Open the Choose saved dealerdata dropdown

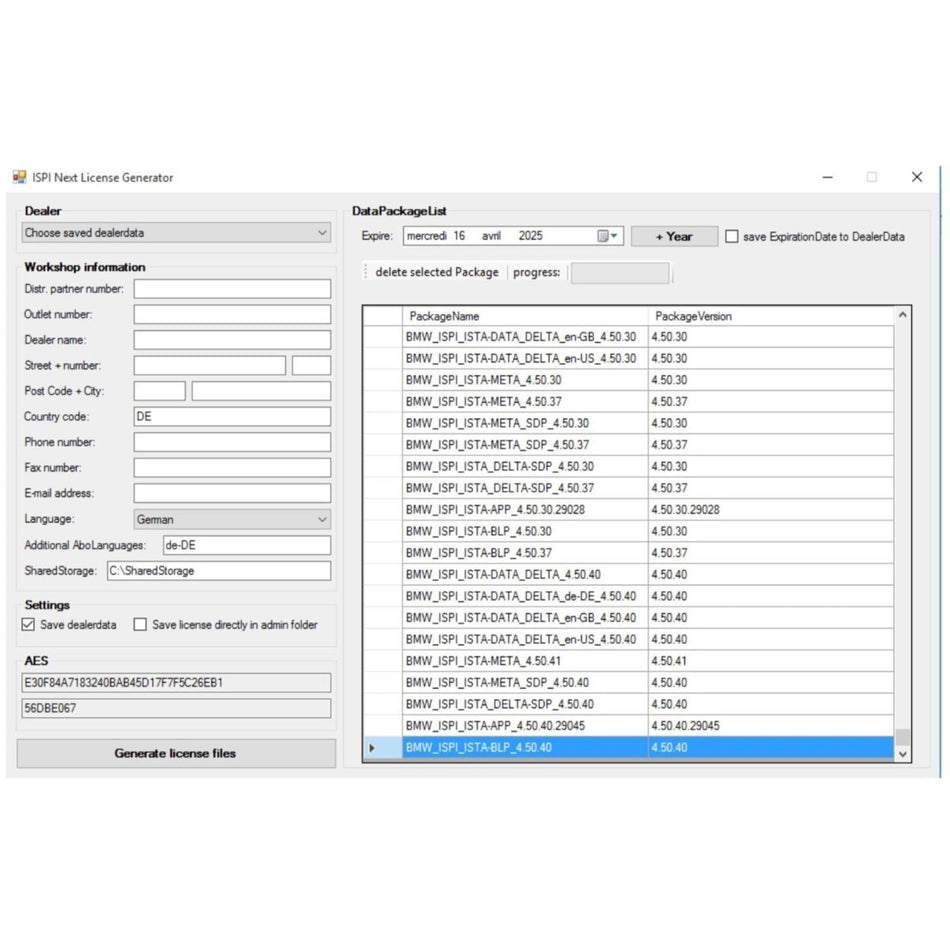[322, 232]
